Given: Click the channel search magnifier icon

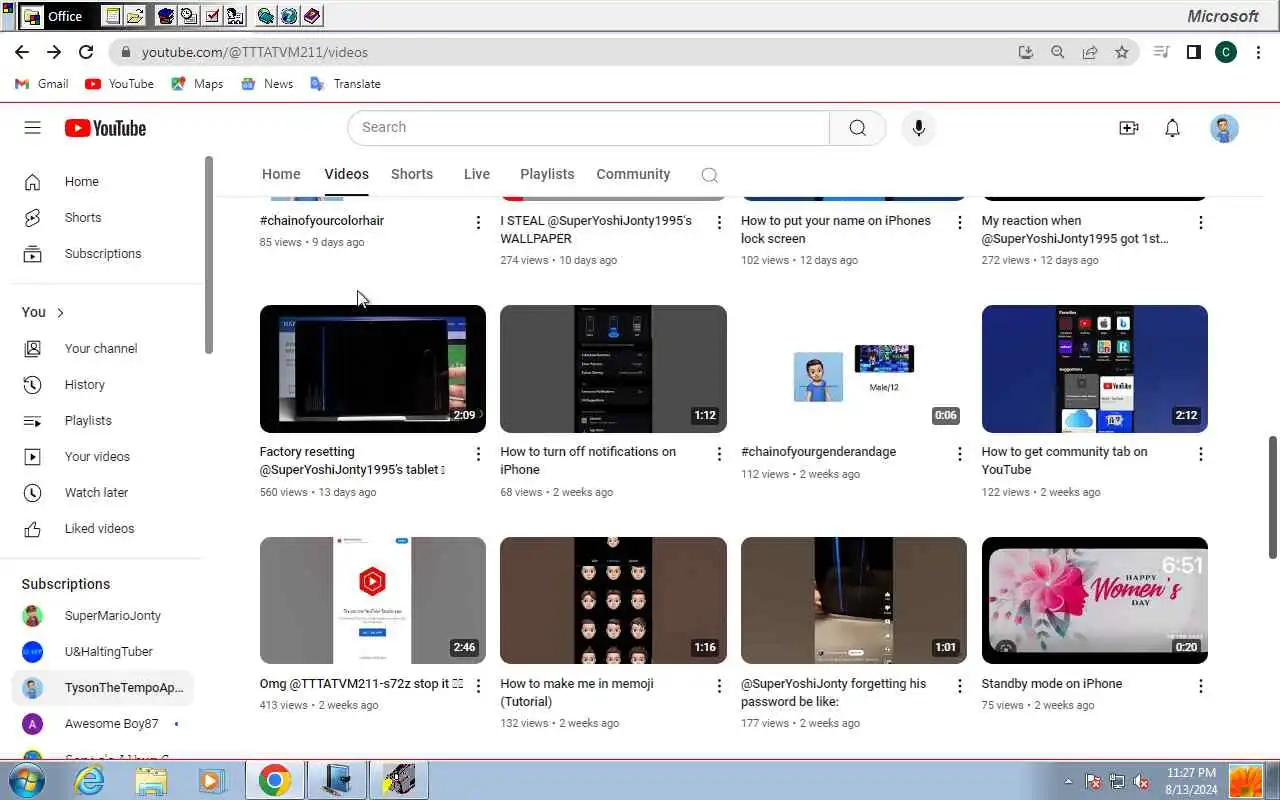Looking at the screenshot, I should coord(710,175).
